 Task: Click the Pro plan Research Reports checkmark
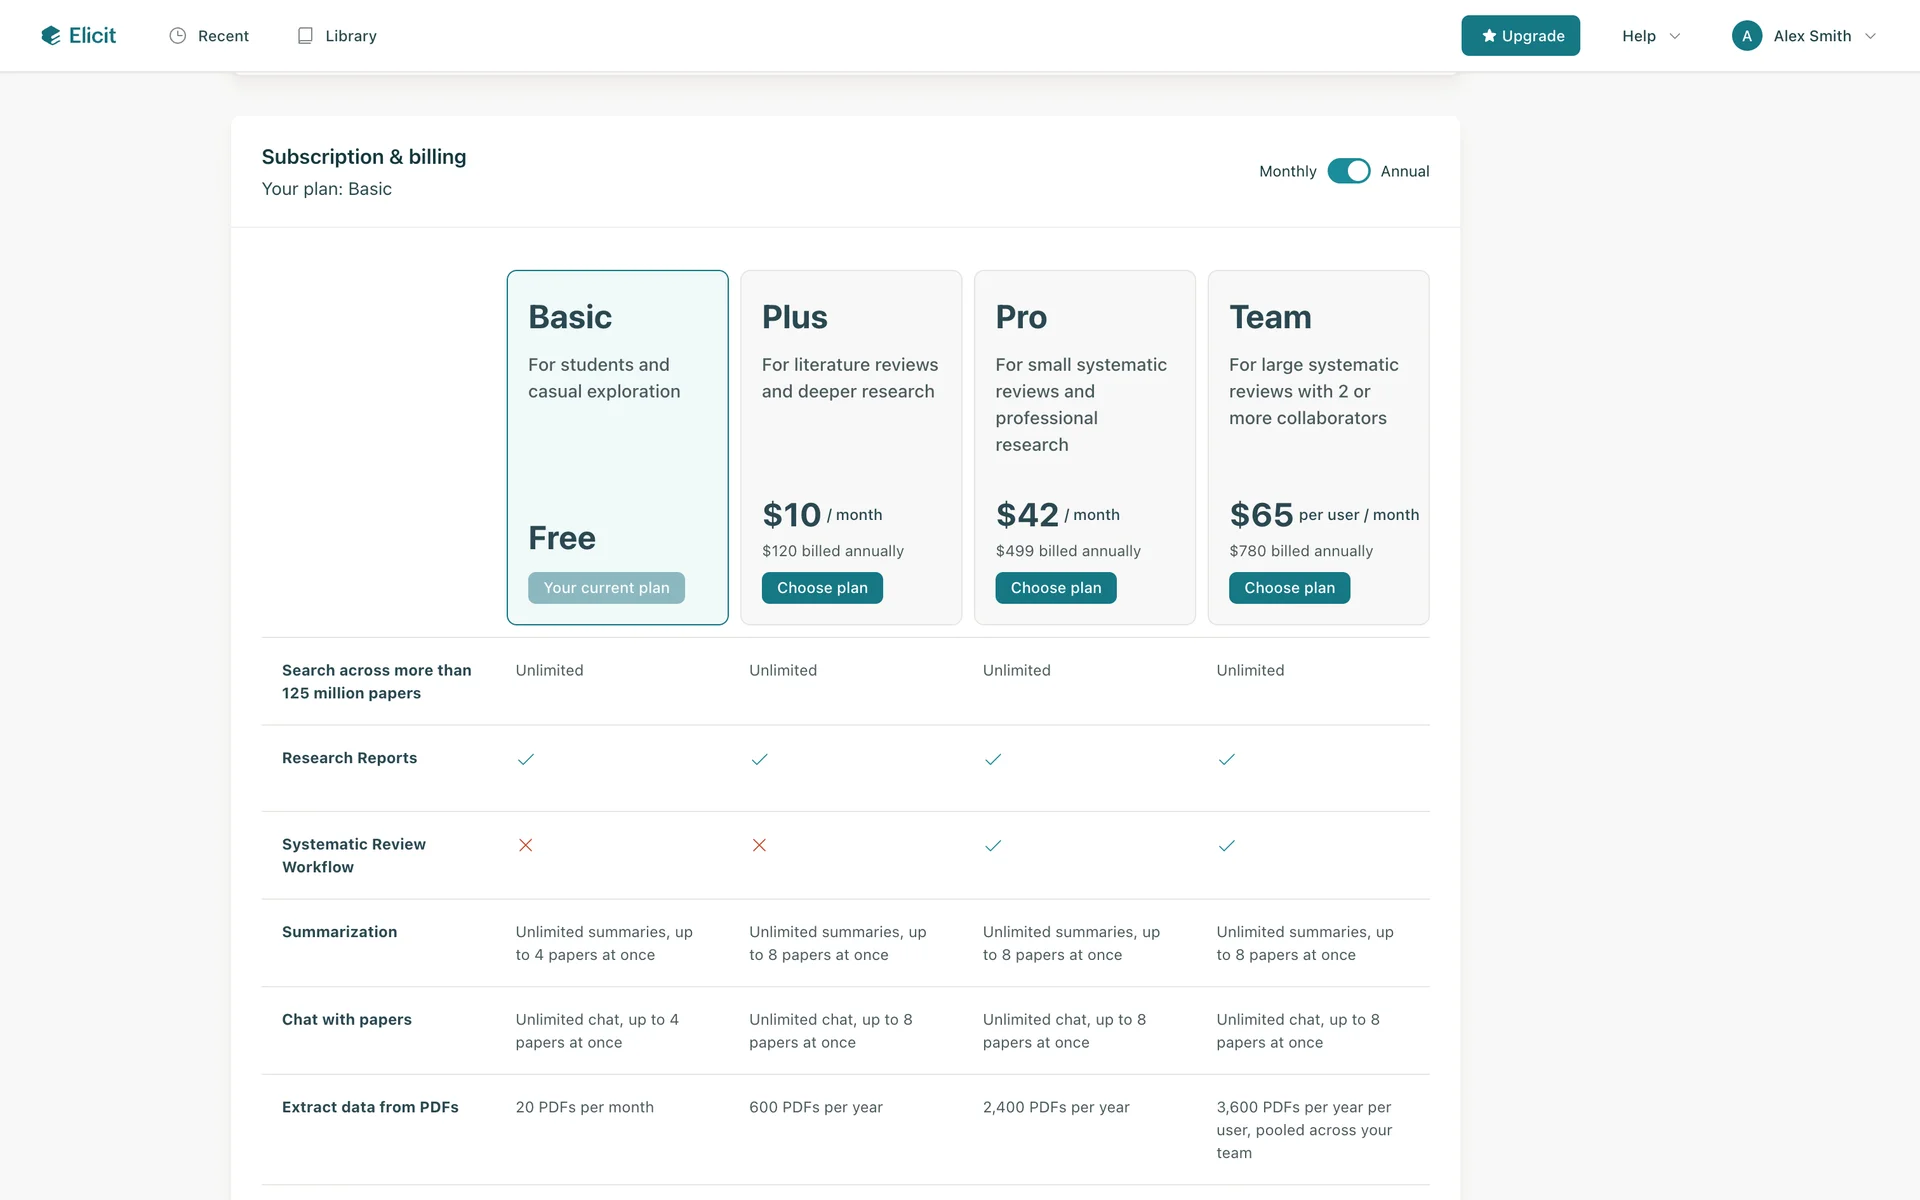(993, 759)
